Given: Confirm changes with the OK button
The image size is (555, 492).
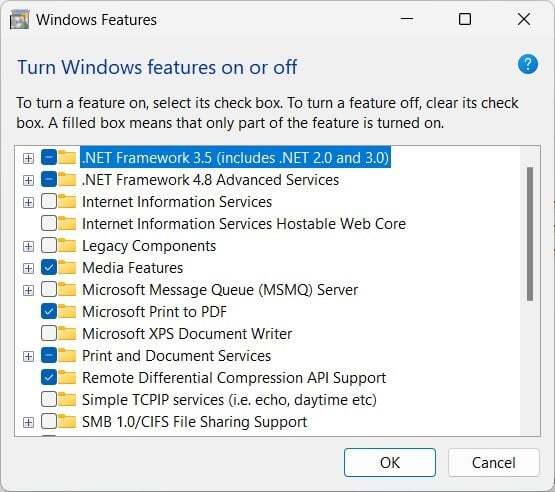Looking at the screenshot, I should pos(390,463).
